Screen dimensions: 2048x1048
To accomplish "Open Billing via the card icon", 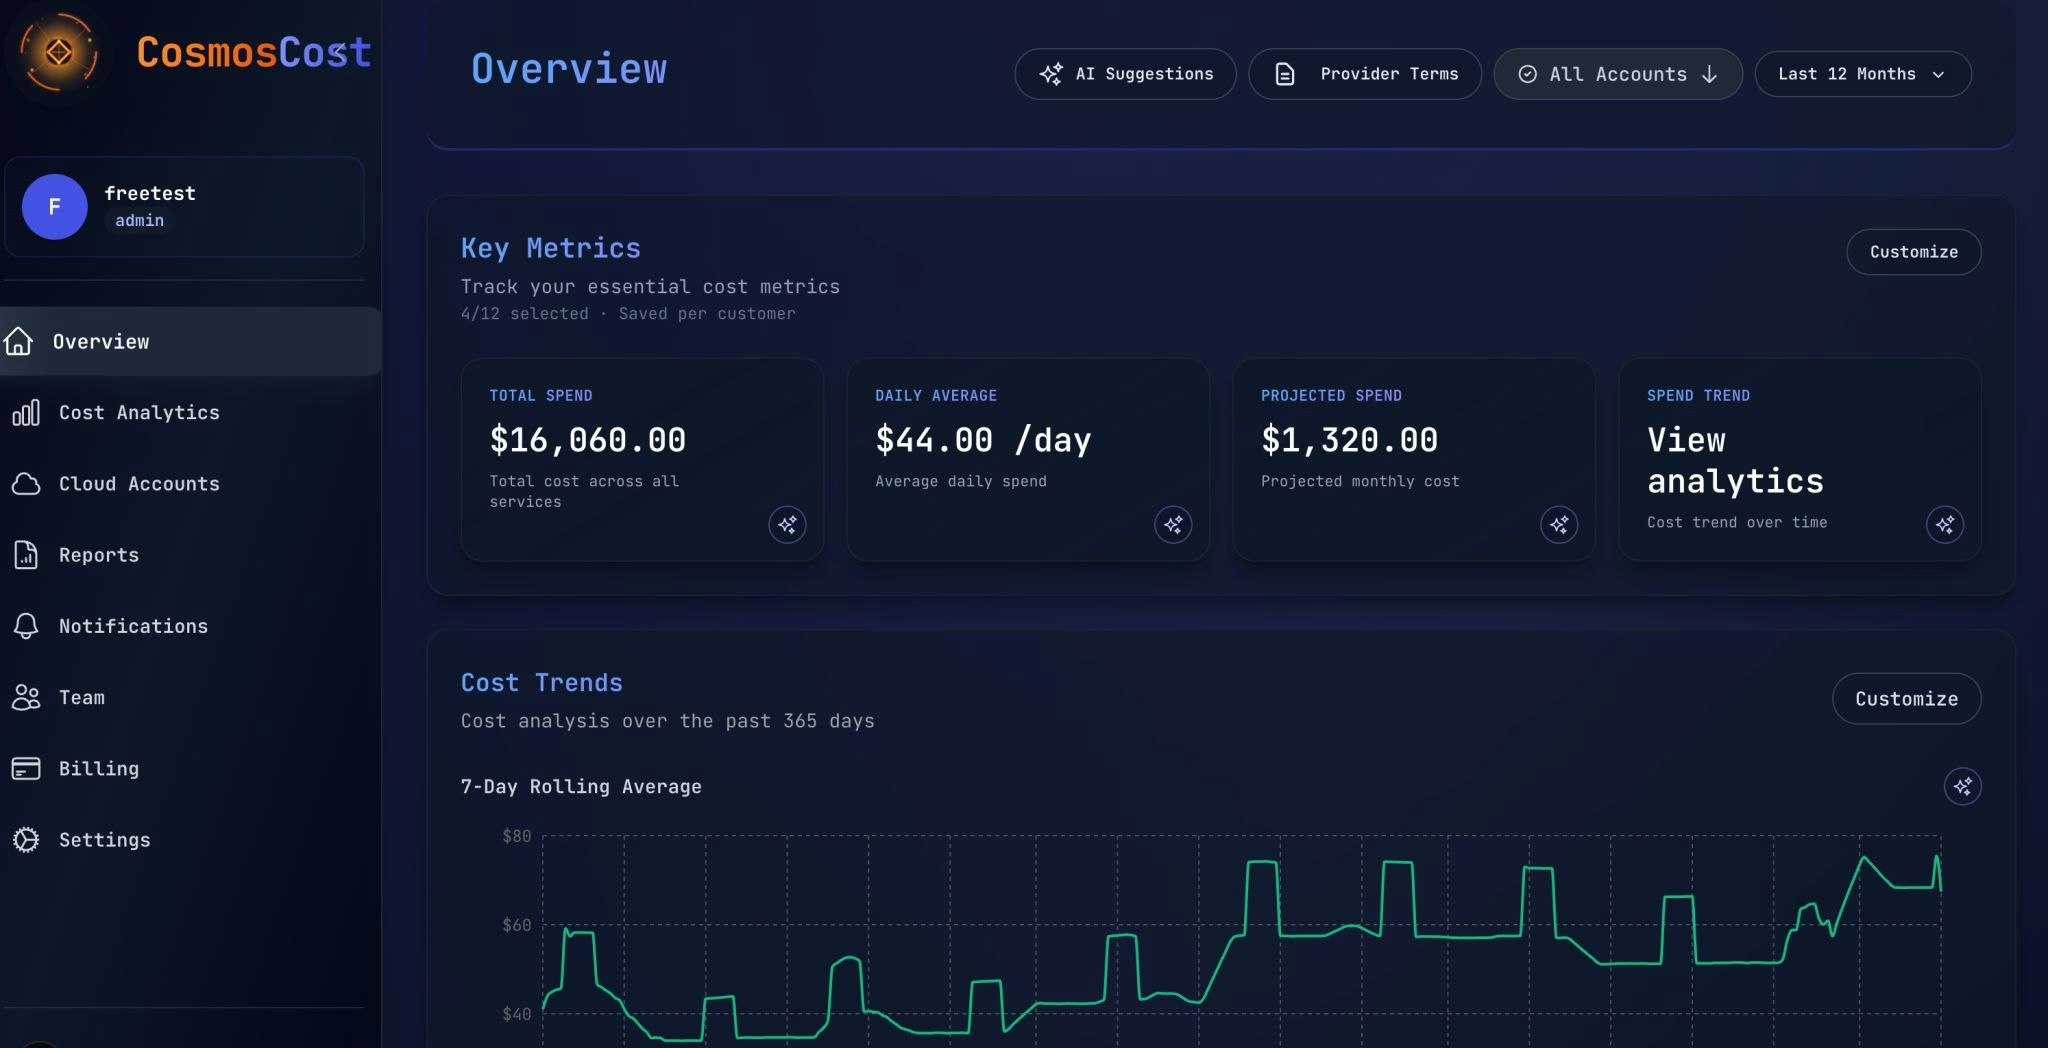I will (x=26, y=768).
